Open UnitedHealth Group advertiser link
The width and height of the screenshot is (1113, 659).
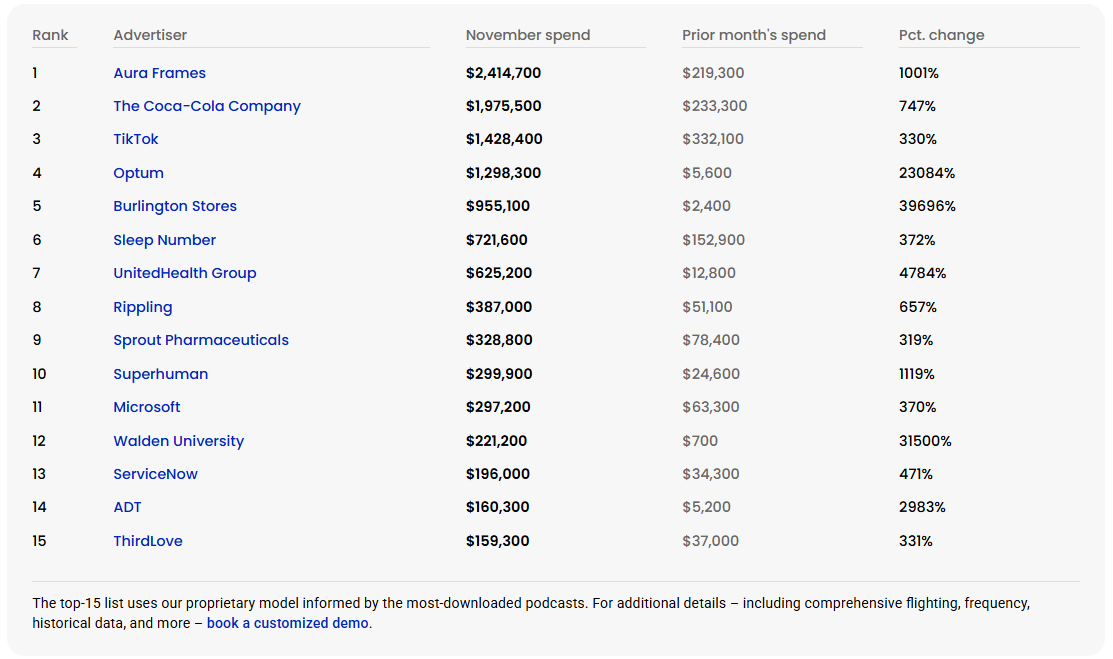[x=184, y=273]
